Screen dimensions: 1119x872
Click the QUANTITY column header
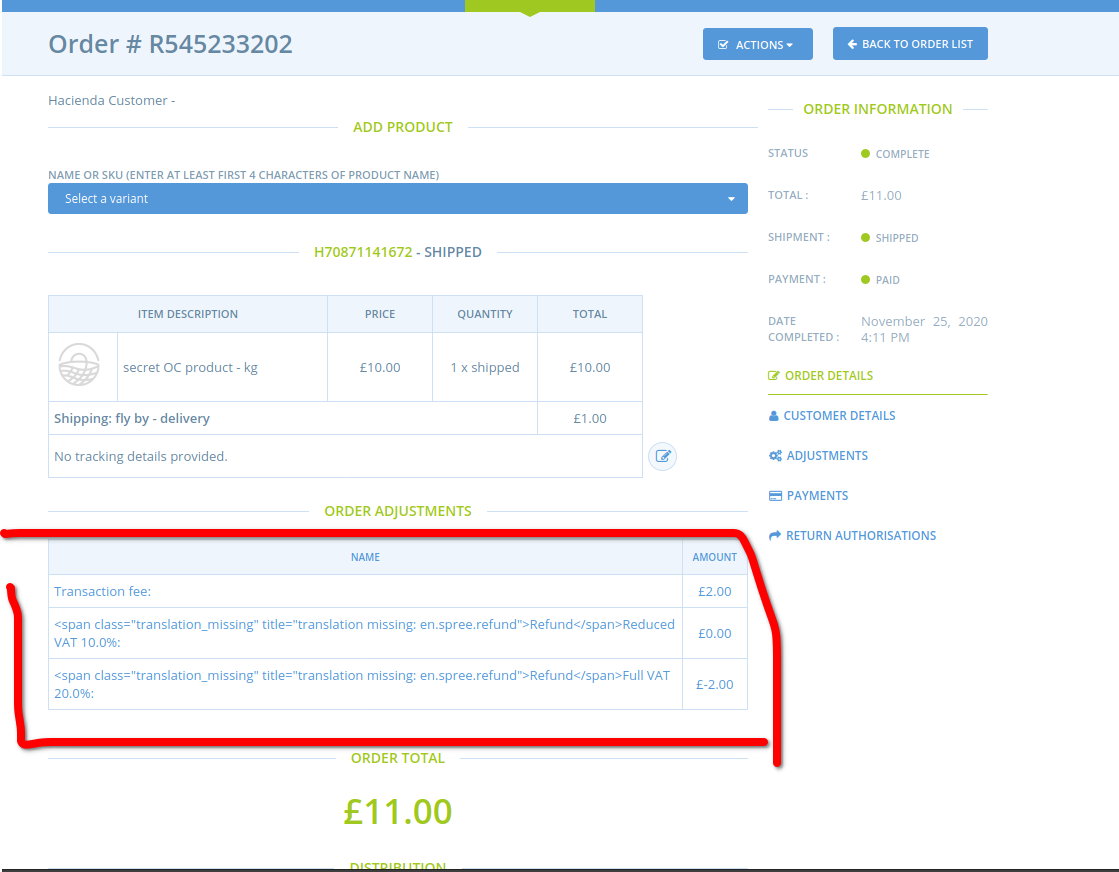(x=485, y=314)
